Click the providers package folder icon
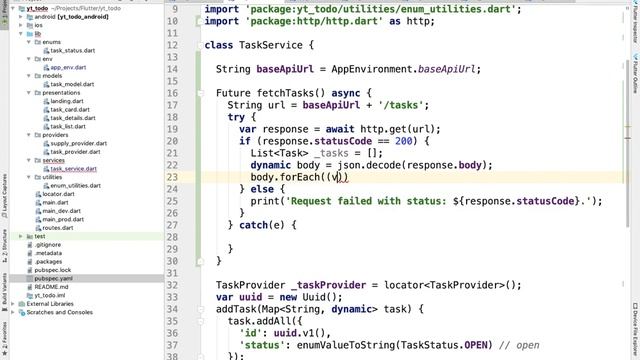Screen dimensions: 640x360 38,135
